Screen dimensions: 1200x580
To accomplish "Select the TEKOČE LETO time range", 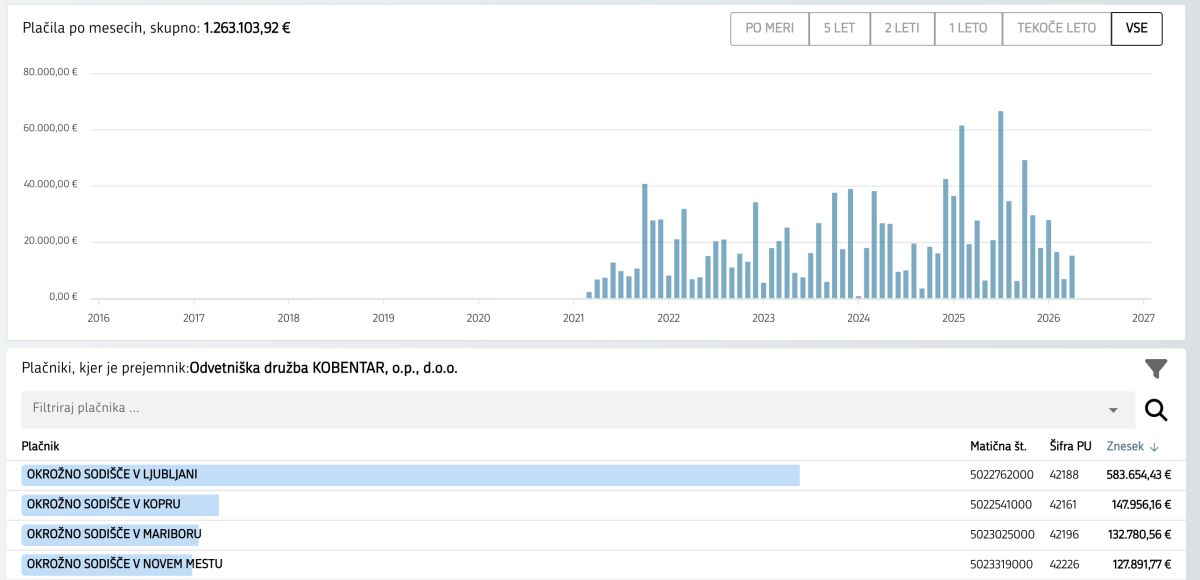I will 1056,28.
